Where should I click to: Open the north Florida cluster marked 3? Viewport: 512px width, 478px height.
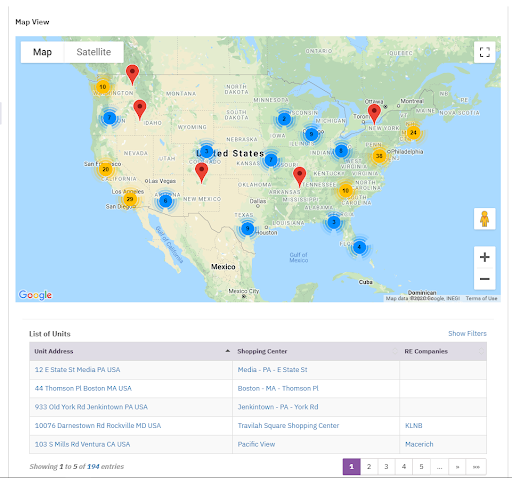[x=334, y=222]
